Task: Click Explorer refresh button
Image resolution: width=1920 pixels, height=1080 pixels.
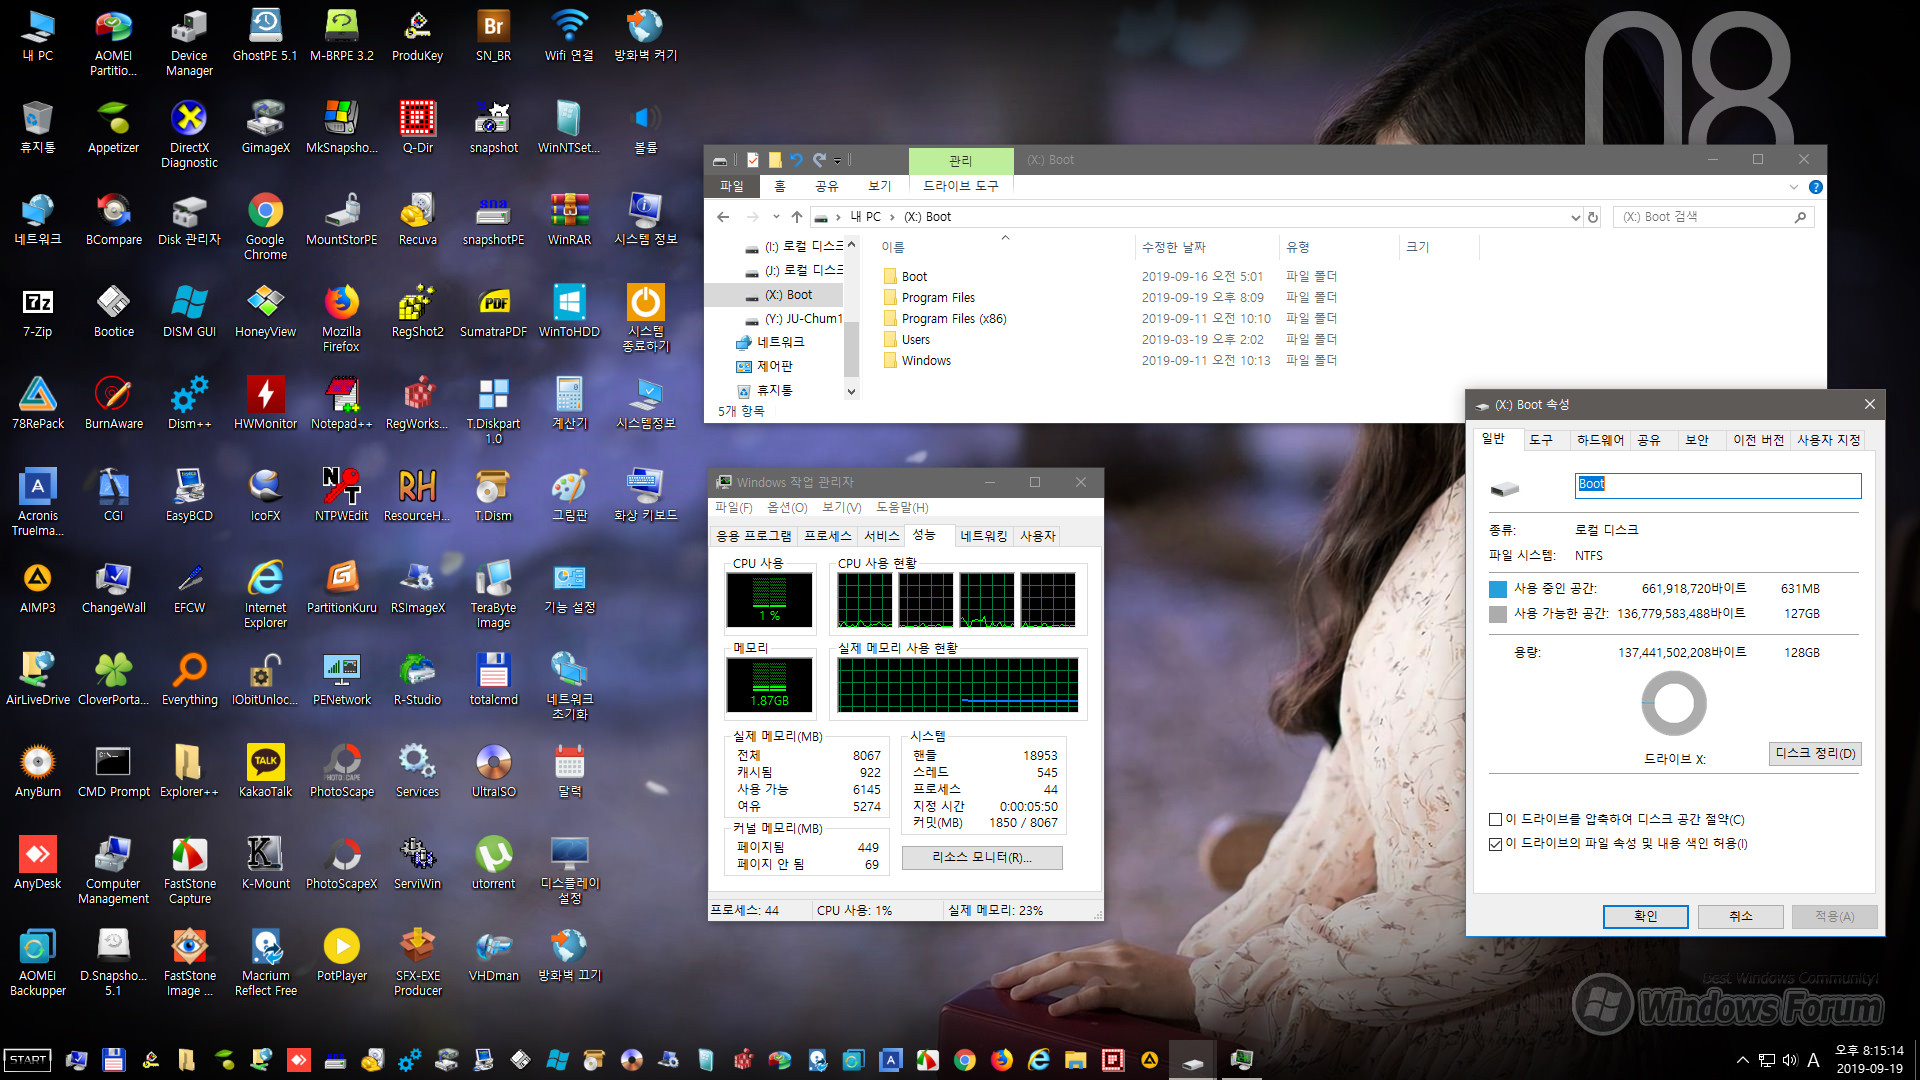Action: (x=1593, y=217)
